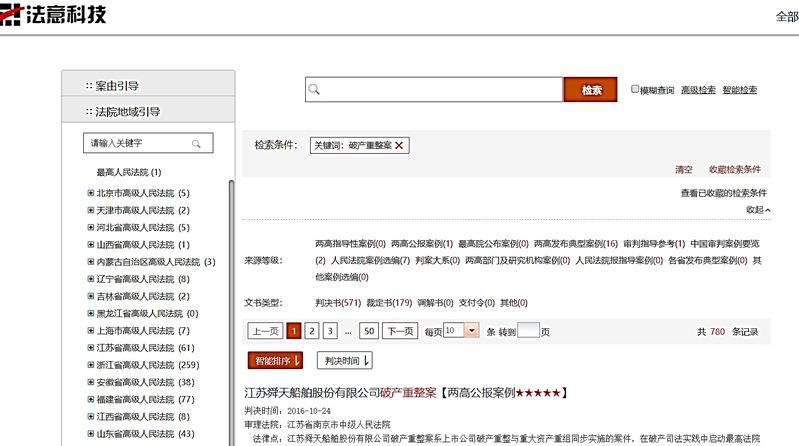The image size is (799, 446).
Task: Expand the 浙江省高级人民法院 tree node
Action: 91,365
